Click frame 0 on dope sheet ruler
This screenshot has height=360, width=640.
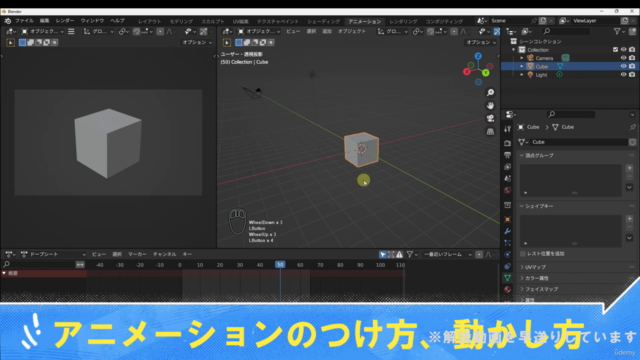point(180,265)
